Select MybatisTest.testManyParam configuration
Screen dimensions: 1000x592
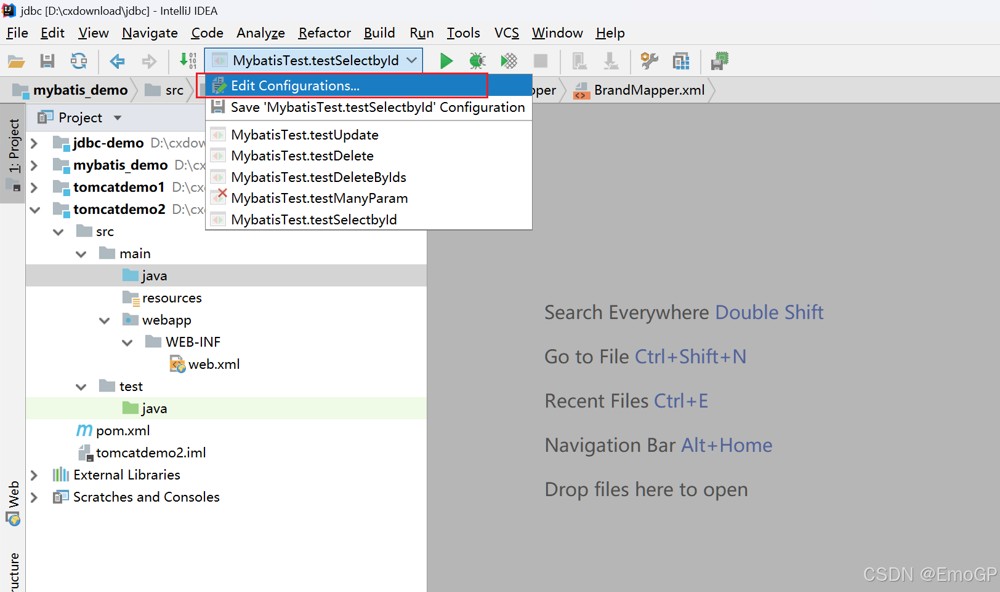pyautogui.click(x=369, y=198)
